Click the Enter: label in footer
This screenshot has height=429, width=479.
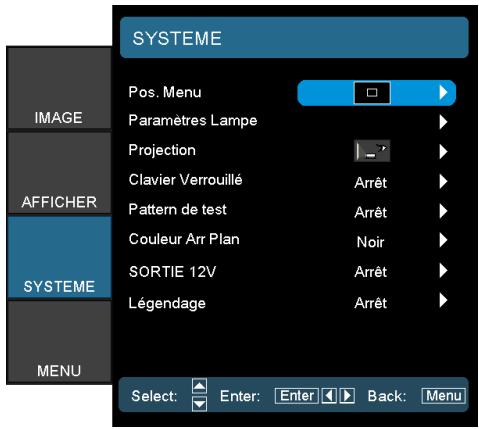coord(240,396)
